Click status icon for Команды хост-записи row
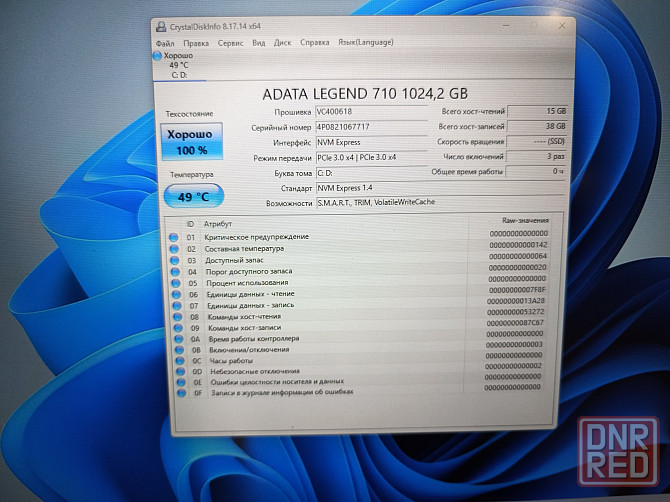The image size is (670, 502). point(178,328)
